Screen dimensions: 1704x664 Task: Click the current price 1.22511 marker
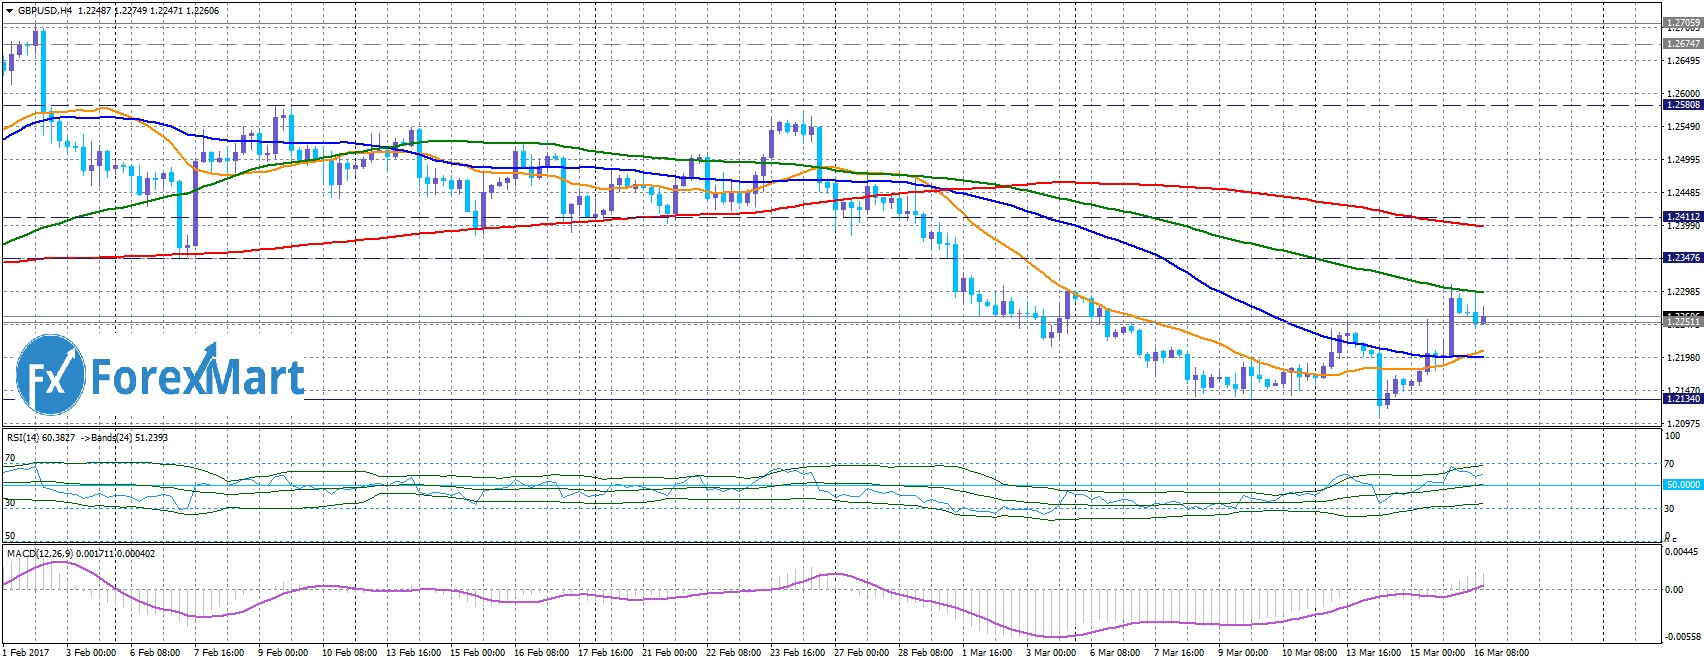tap(1681, 322)
